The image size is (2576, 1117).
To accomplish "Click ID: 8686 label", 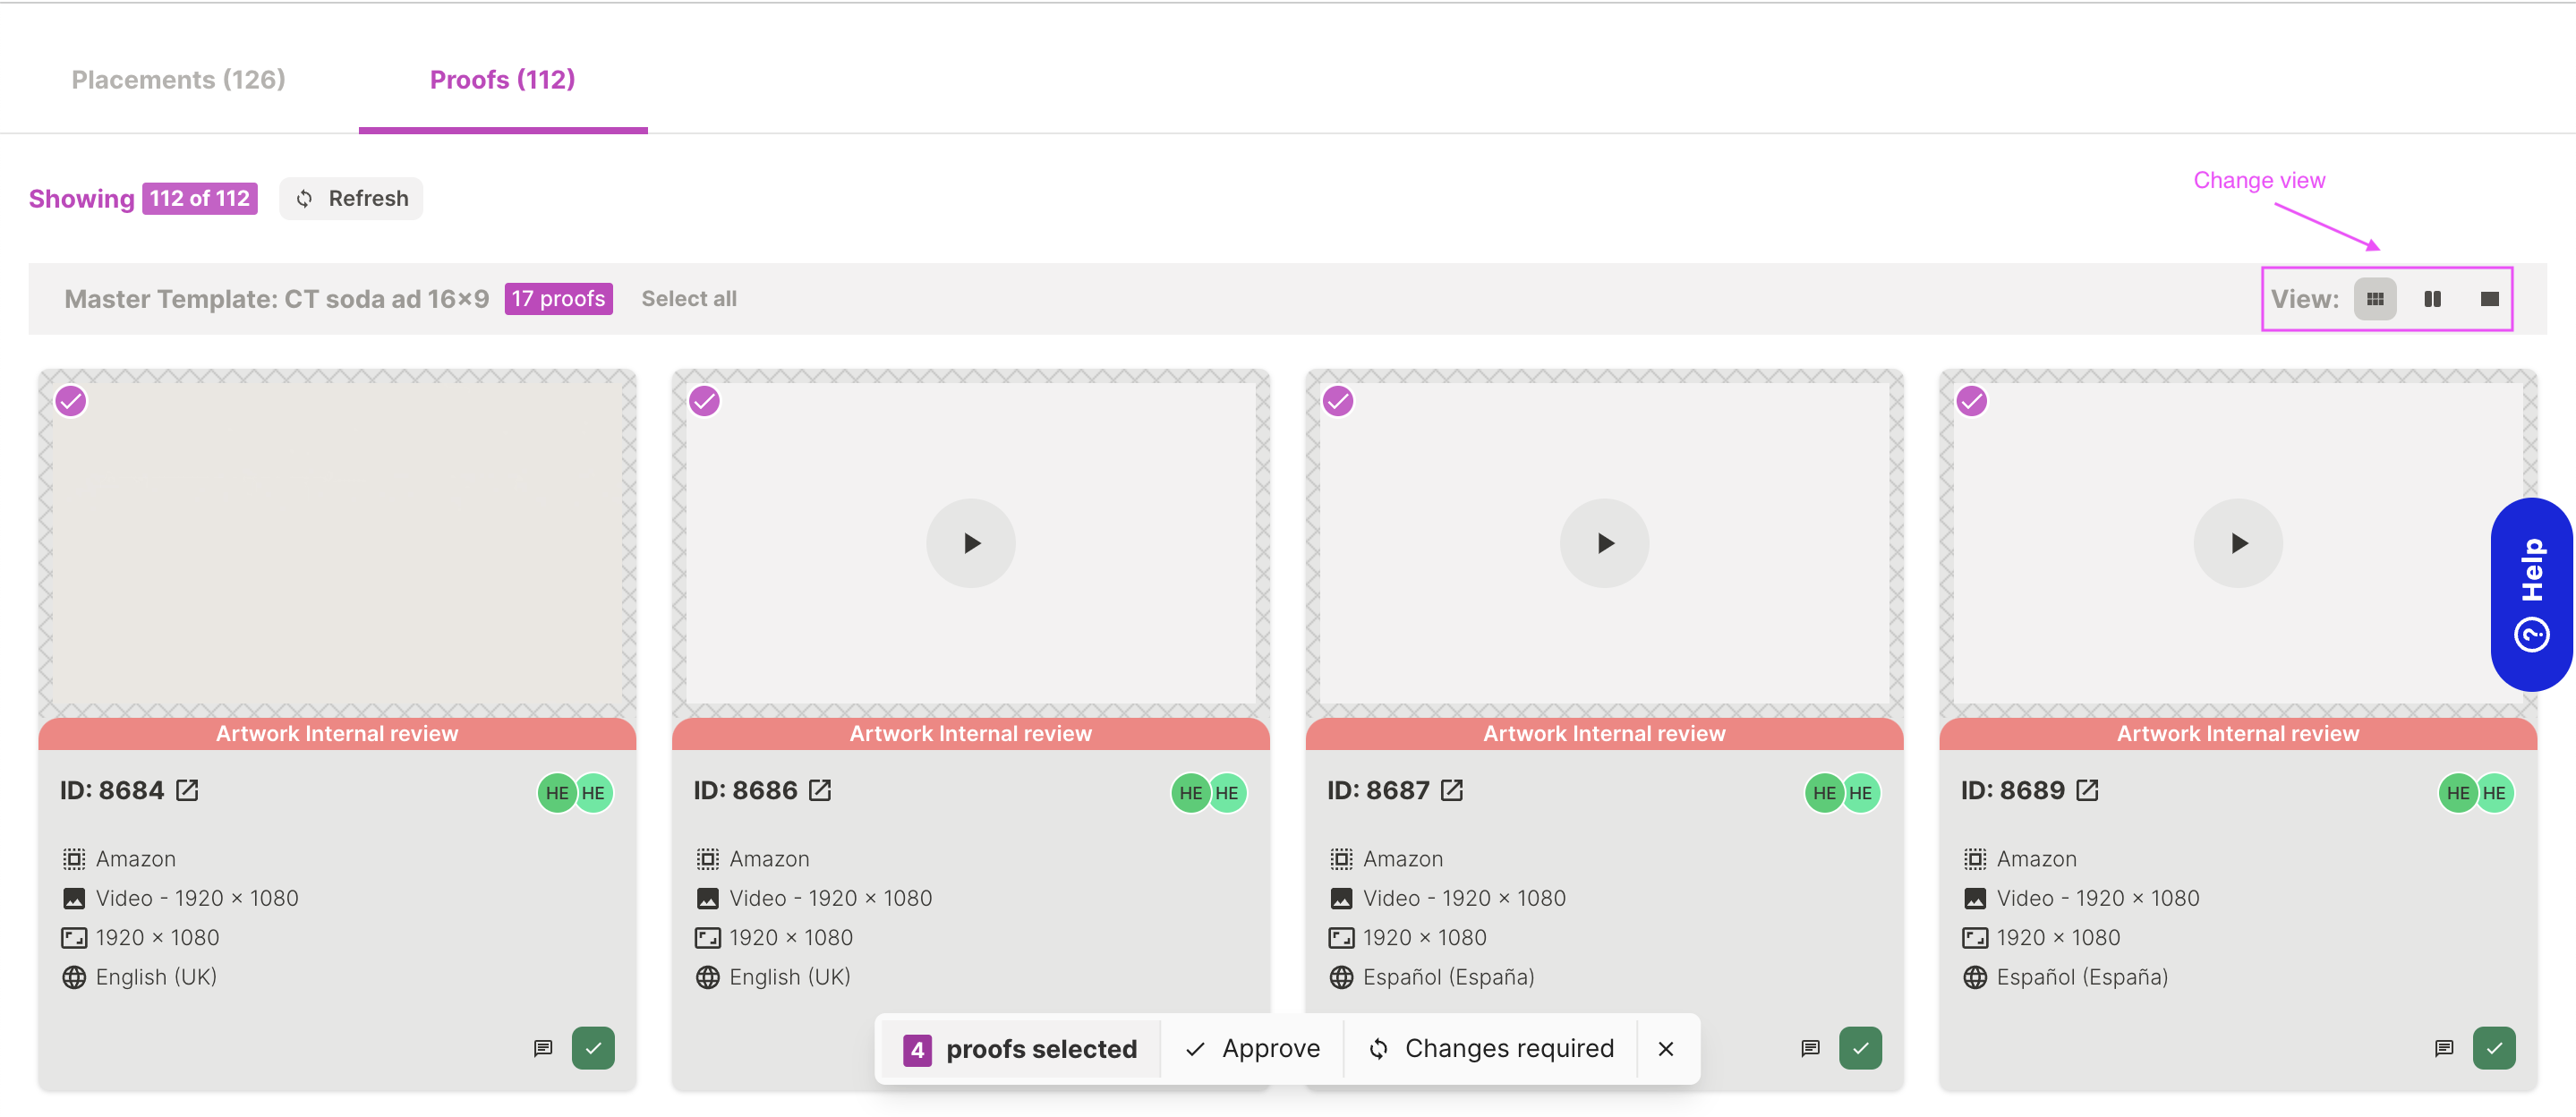I will click(x=746, y=791).
